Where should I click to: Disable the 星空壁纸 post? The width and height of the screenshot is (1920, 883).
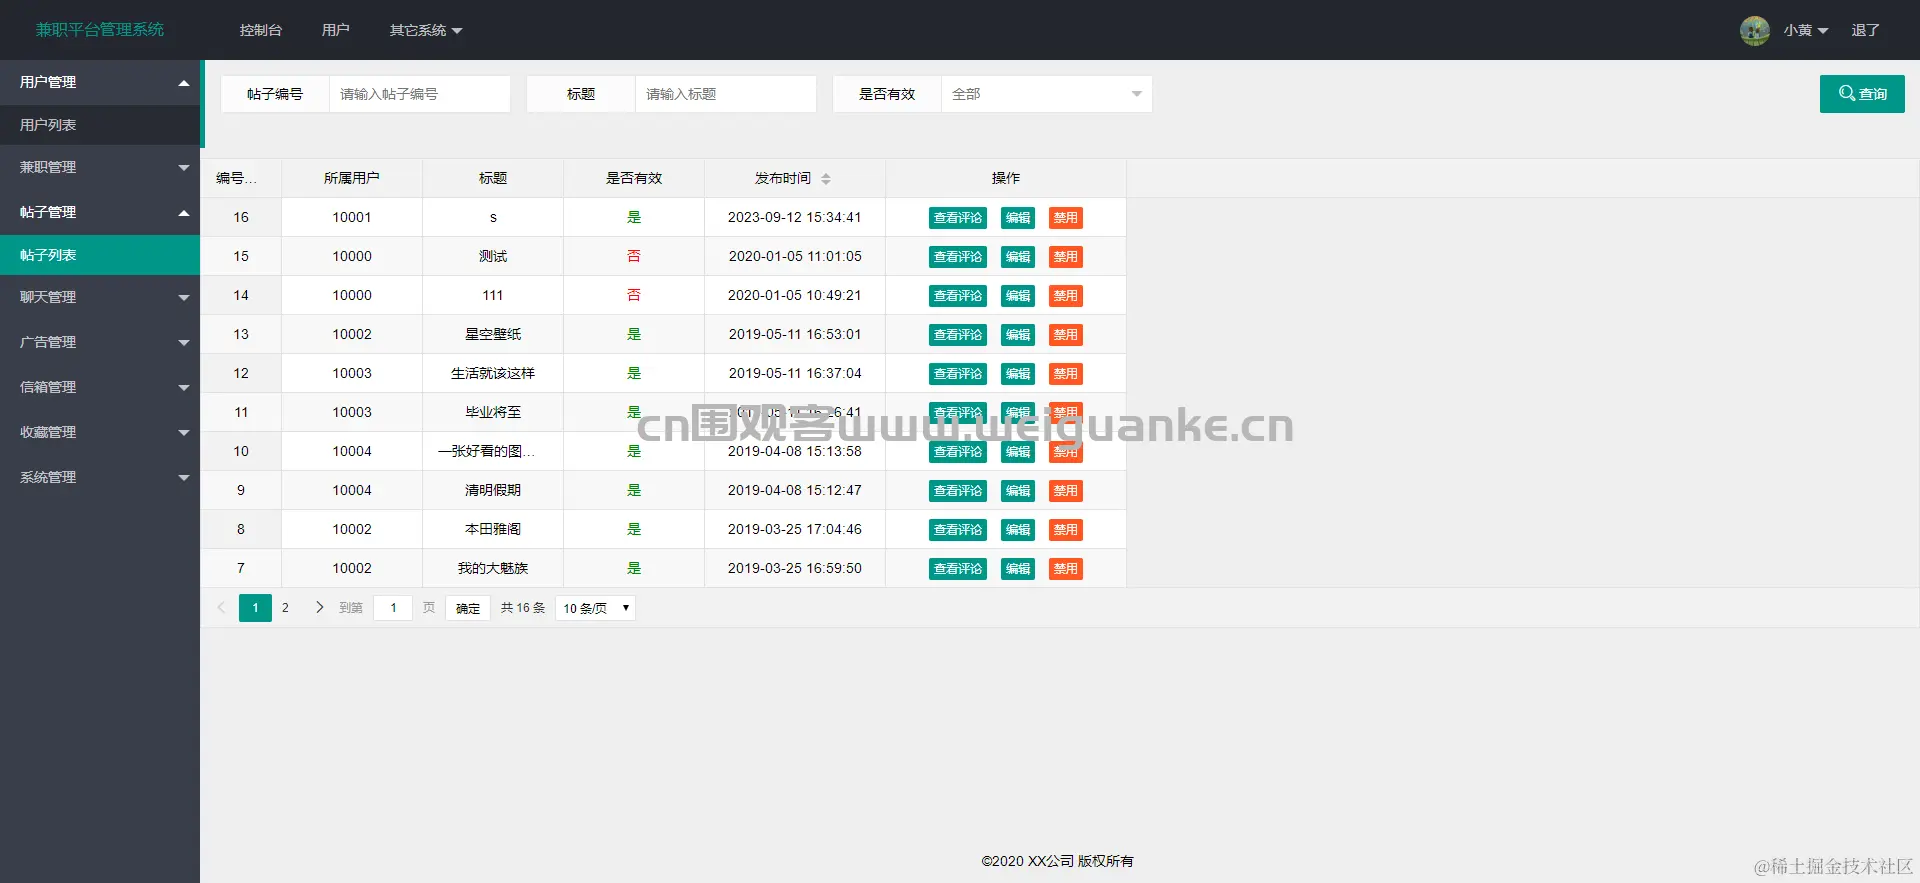pyautogui.click(x=1066, y=335)
